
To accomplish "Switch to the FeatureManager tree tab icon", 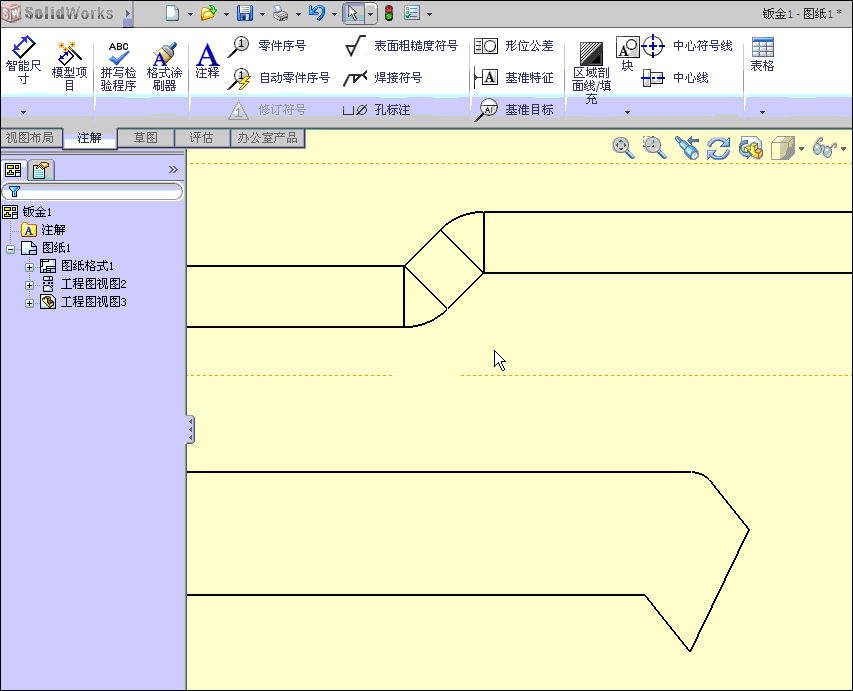I will (14, 170).
